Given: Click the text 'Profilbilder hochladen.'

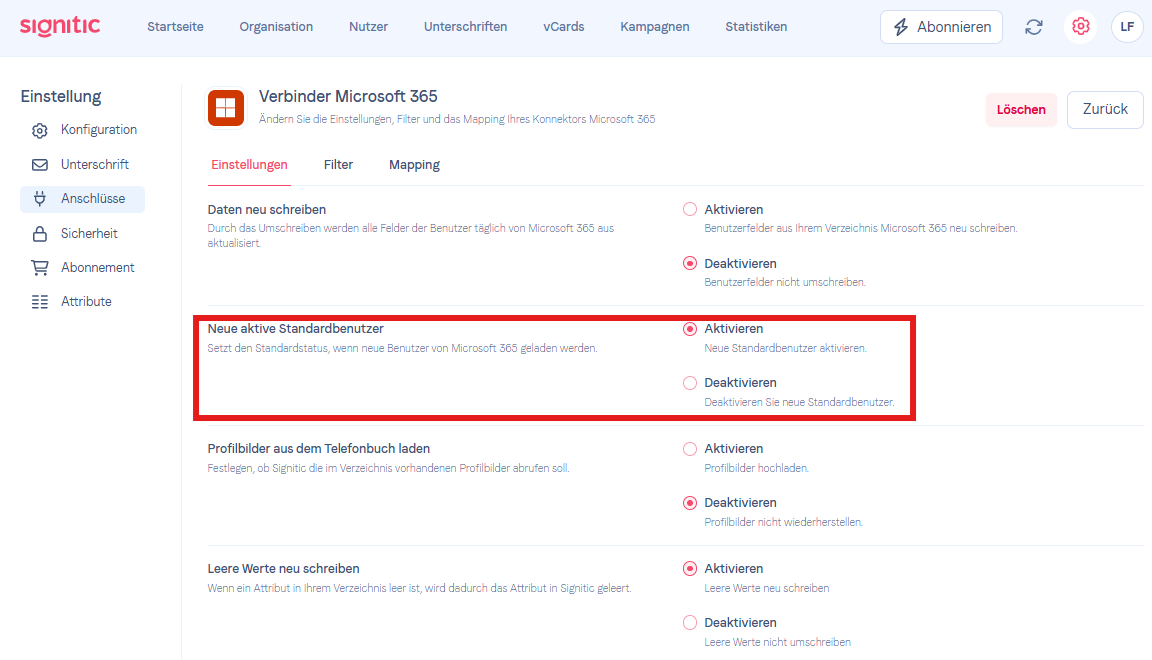Looking at the screenshot, I should click(756, 468).
